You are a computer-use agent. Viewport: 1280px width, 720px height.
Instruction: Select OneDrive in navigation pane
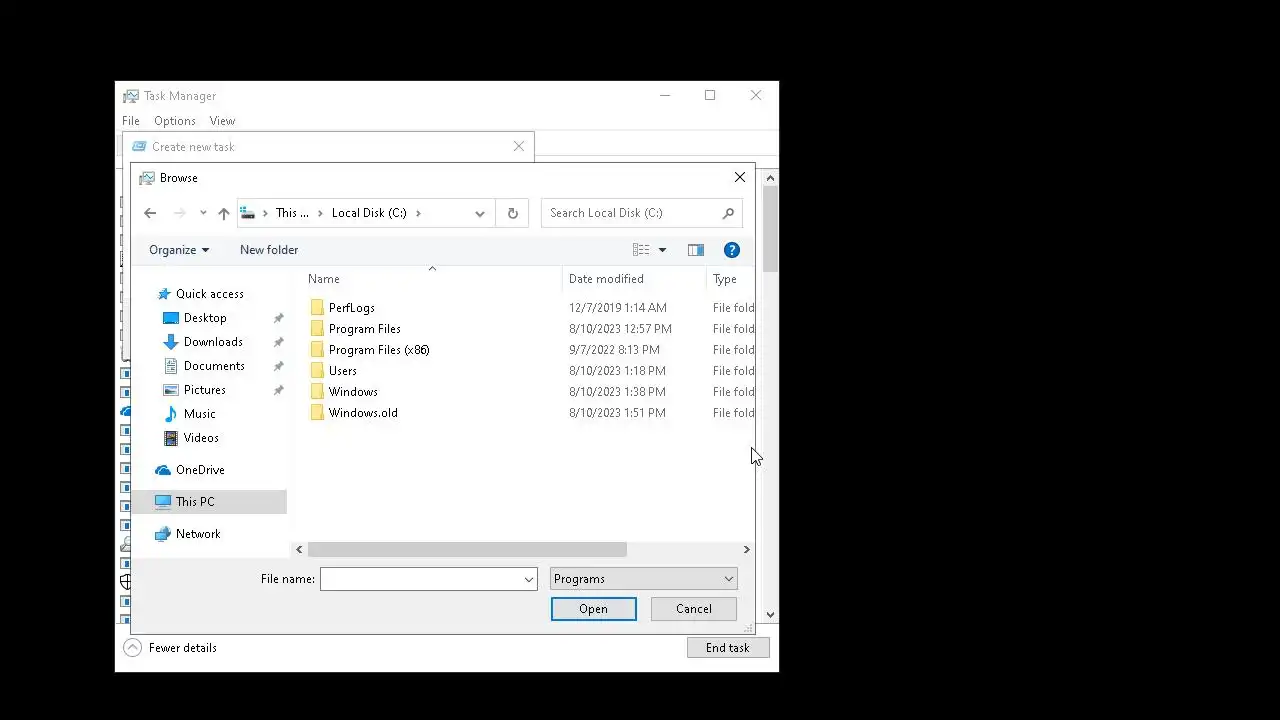click(x=200, y=470)
